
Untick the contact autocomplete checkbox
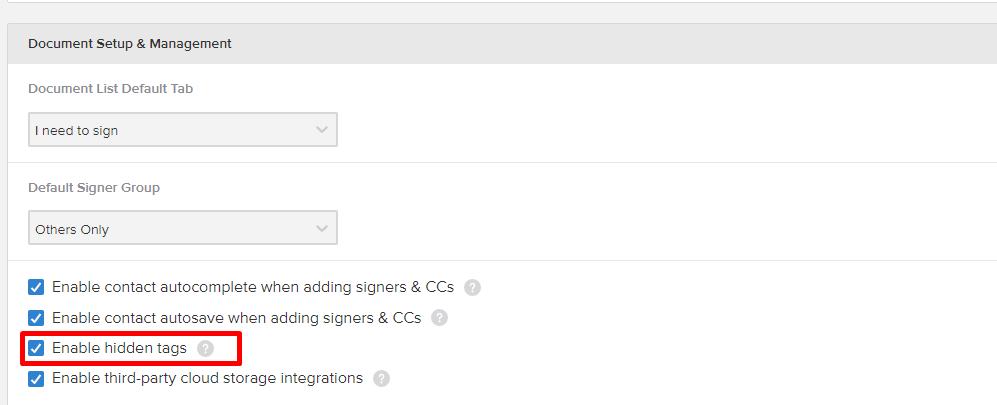pos(36,287)
